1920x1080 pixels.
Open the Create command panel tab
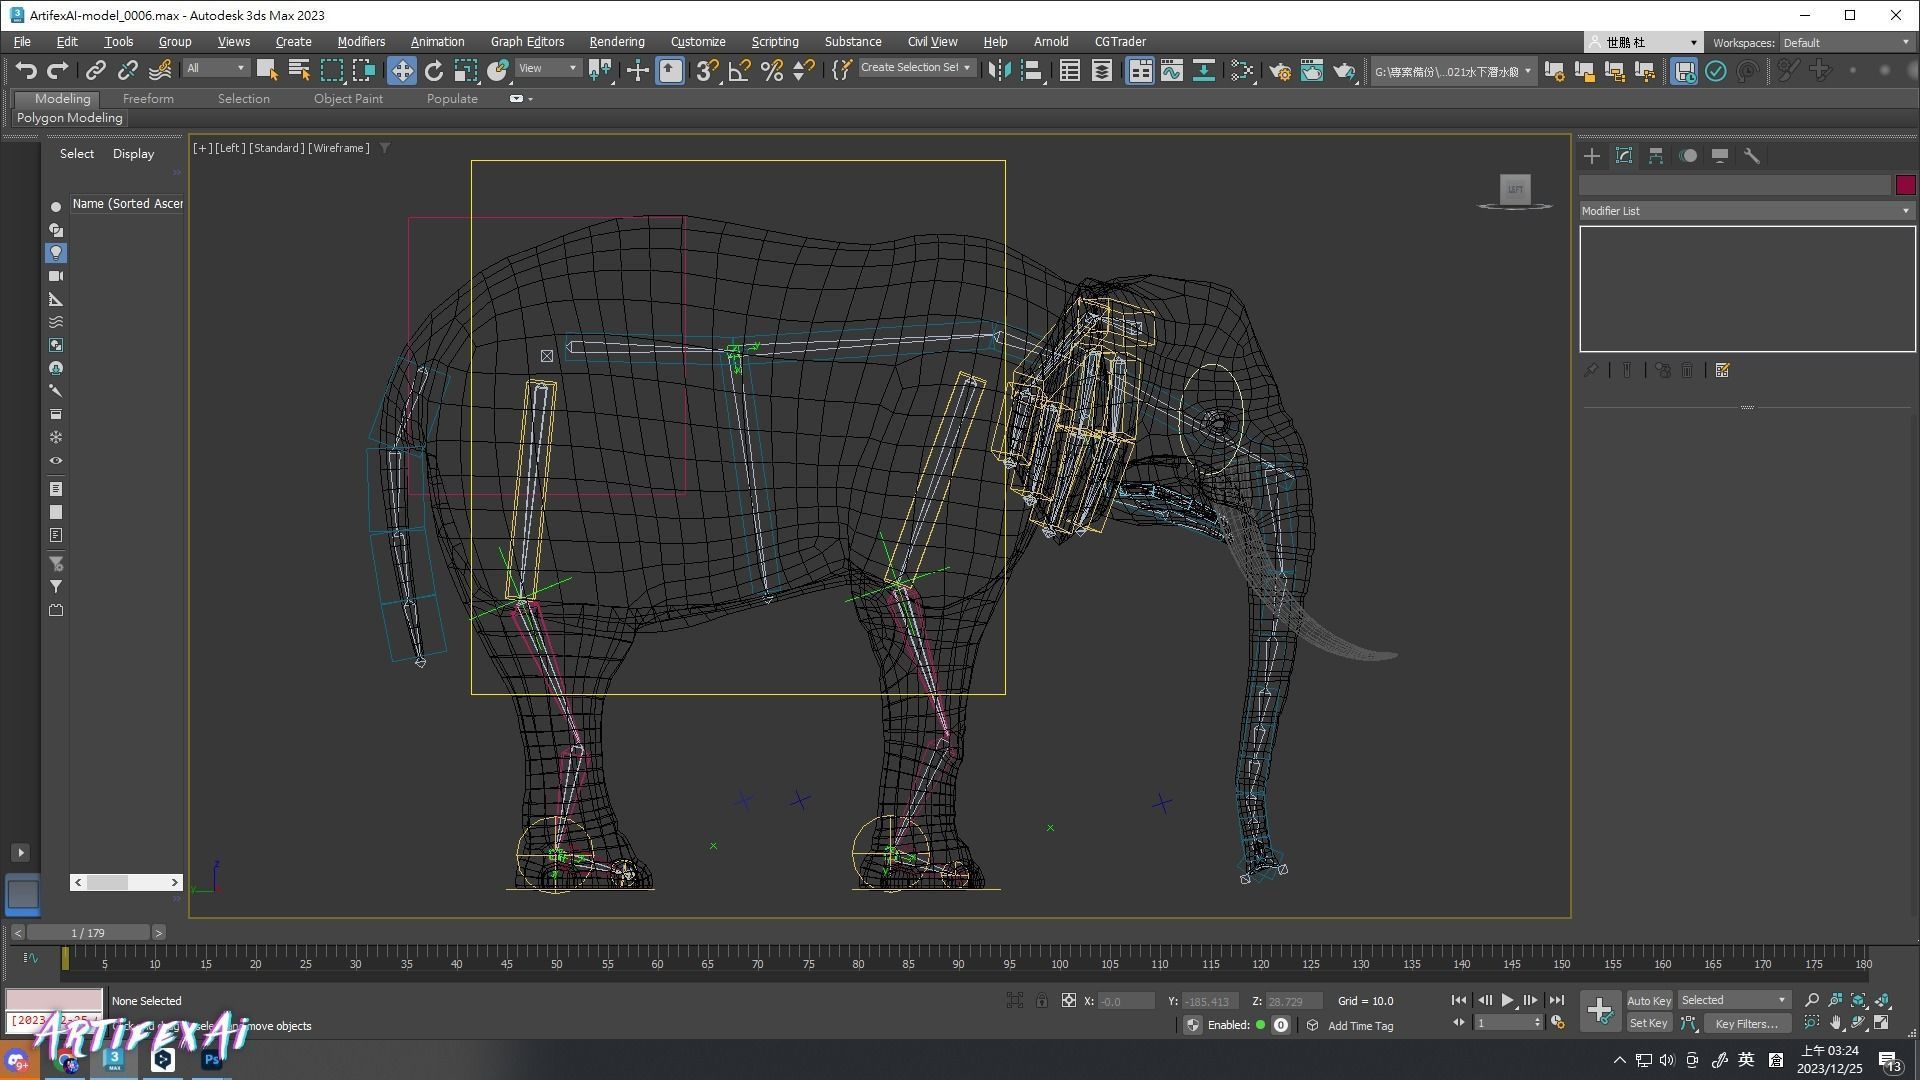click(1592, 156)
